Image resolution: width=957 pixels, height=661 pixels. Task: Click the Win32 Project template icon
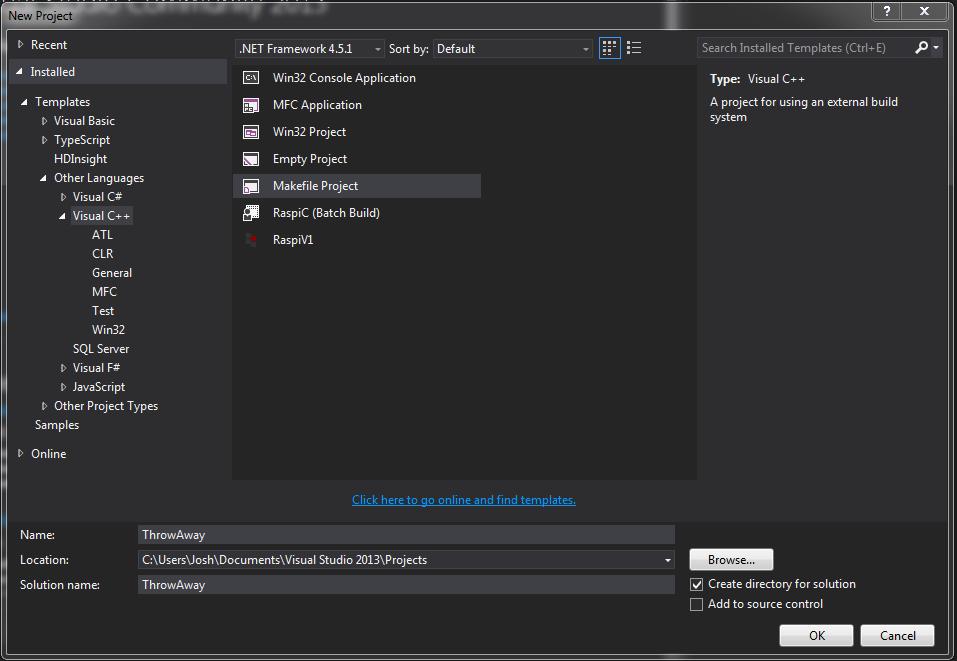(252, 132)
